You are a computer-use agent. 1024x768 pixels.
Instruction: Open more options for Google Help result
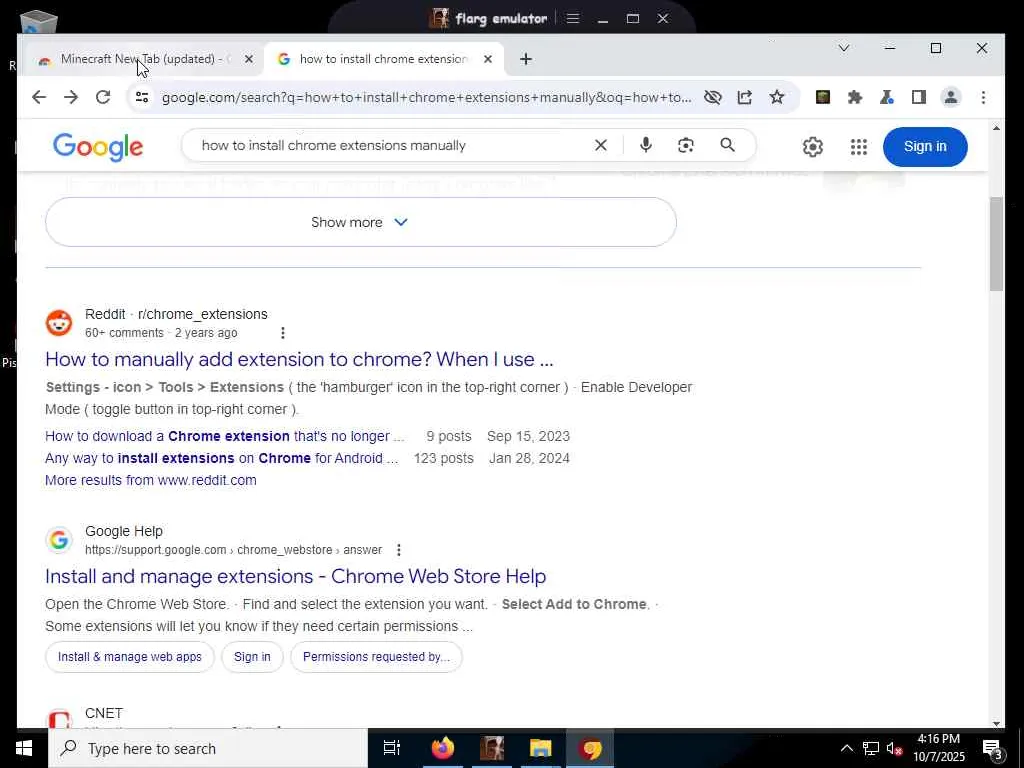(398, 550)
